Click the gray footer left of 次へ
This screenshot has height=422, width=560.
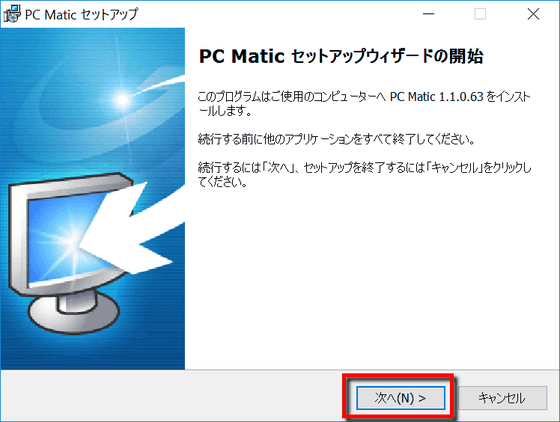click(171, 396)
